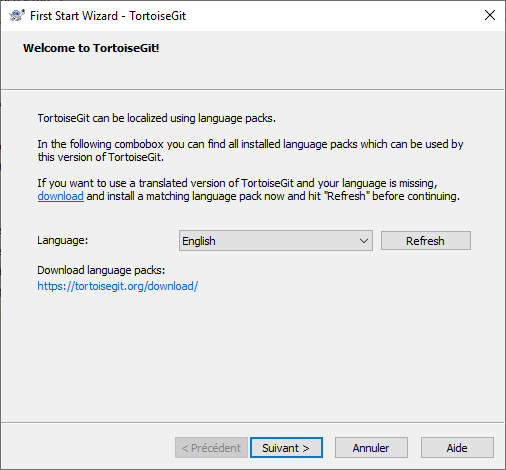Continue with the Suivant button
506x470 pixels.
[286, 448]
